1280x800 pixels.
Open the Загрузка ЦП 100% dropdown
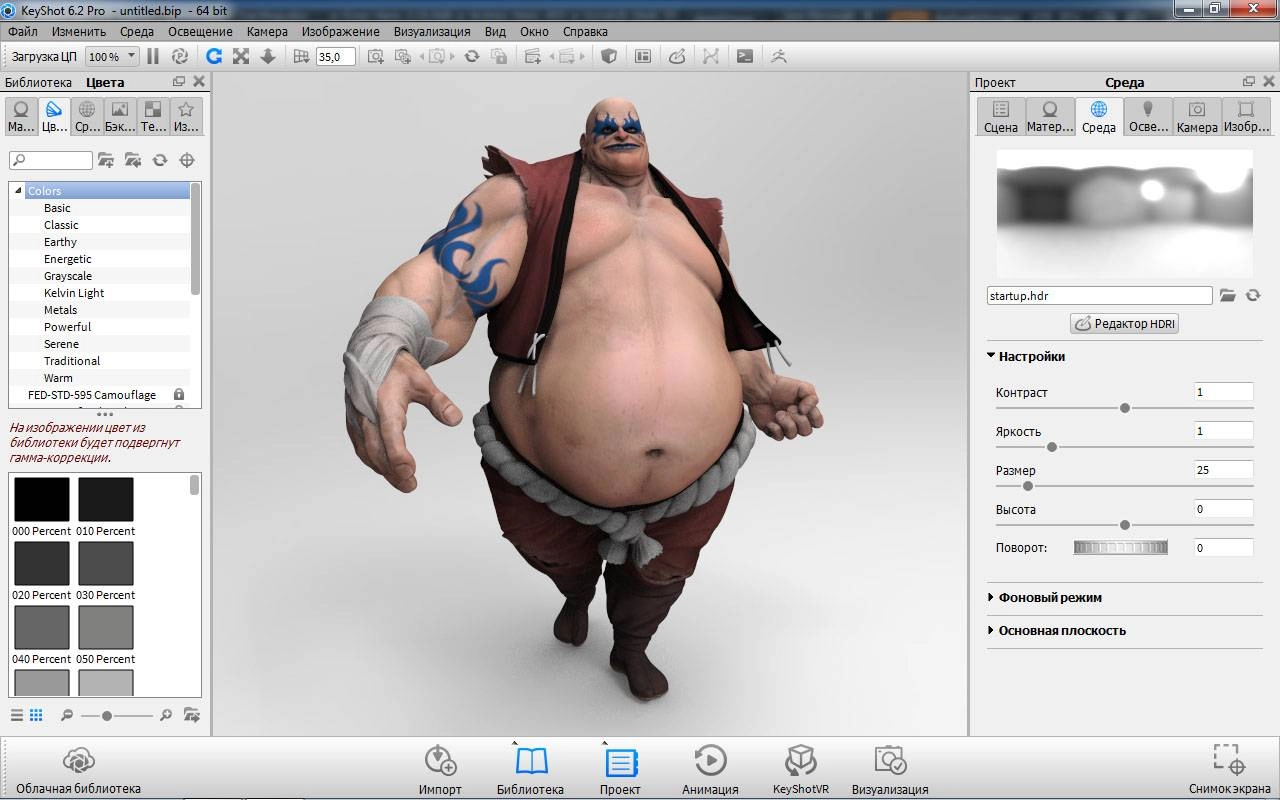click(x=112, y=57)
